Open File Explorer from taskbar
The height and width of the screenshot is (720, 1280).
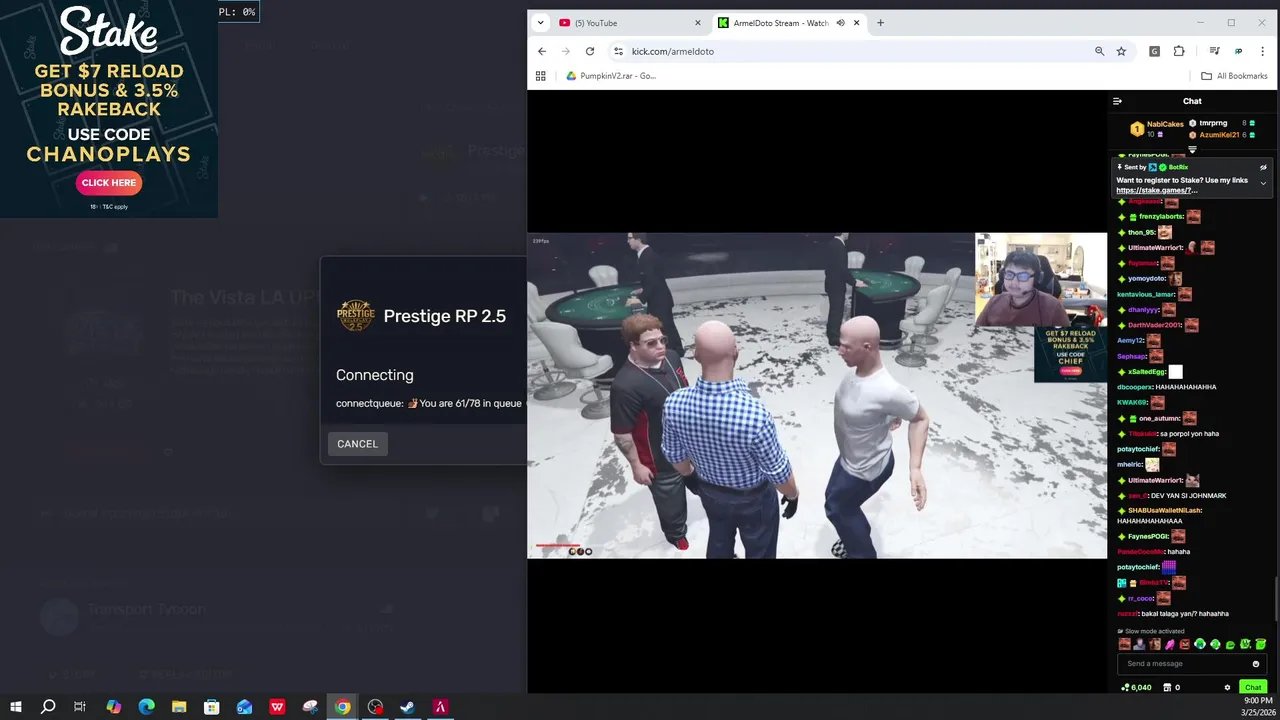[179, 707]
